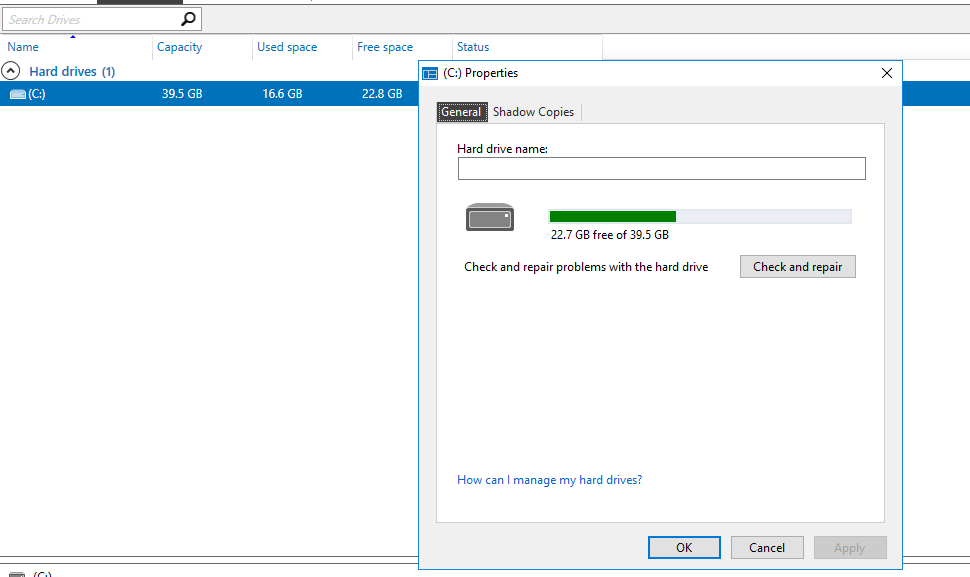Viewport: 970px width, 577px height.
Task: Close the (C:) Properties dialog
Action: pyautogui.click(x=886, y=73)
